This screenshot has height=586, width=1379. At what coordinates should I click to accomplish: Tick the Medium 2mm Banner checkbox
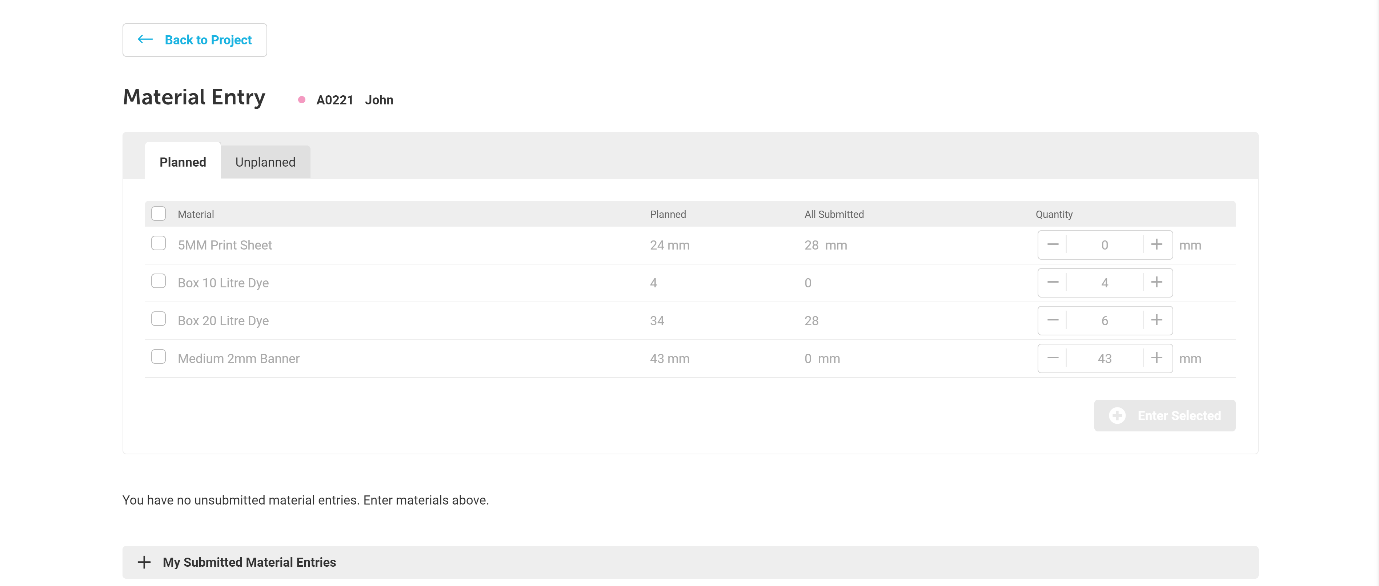click(158, 357)
